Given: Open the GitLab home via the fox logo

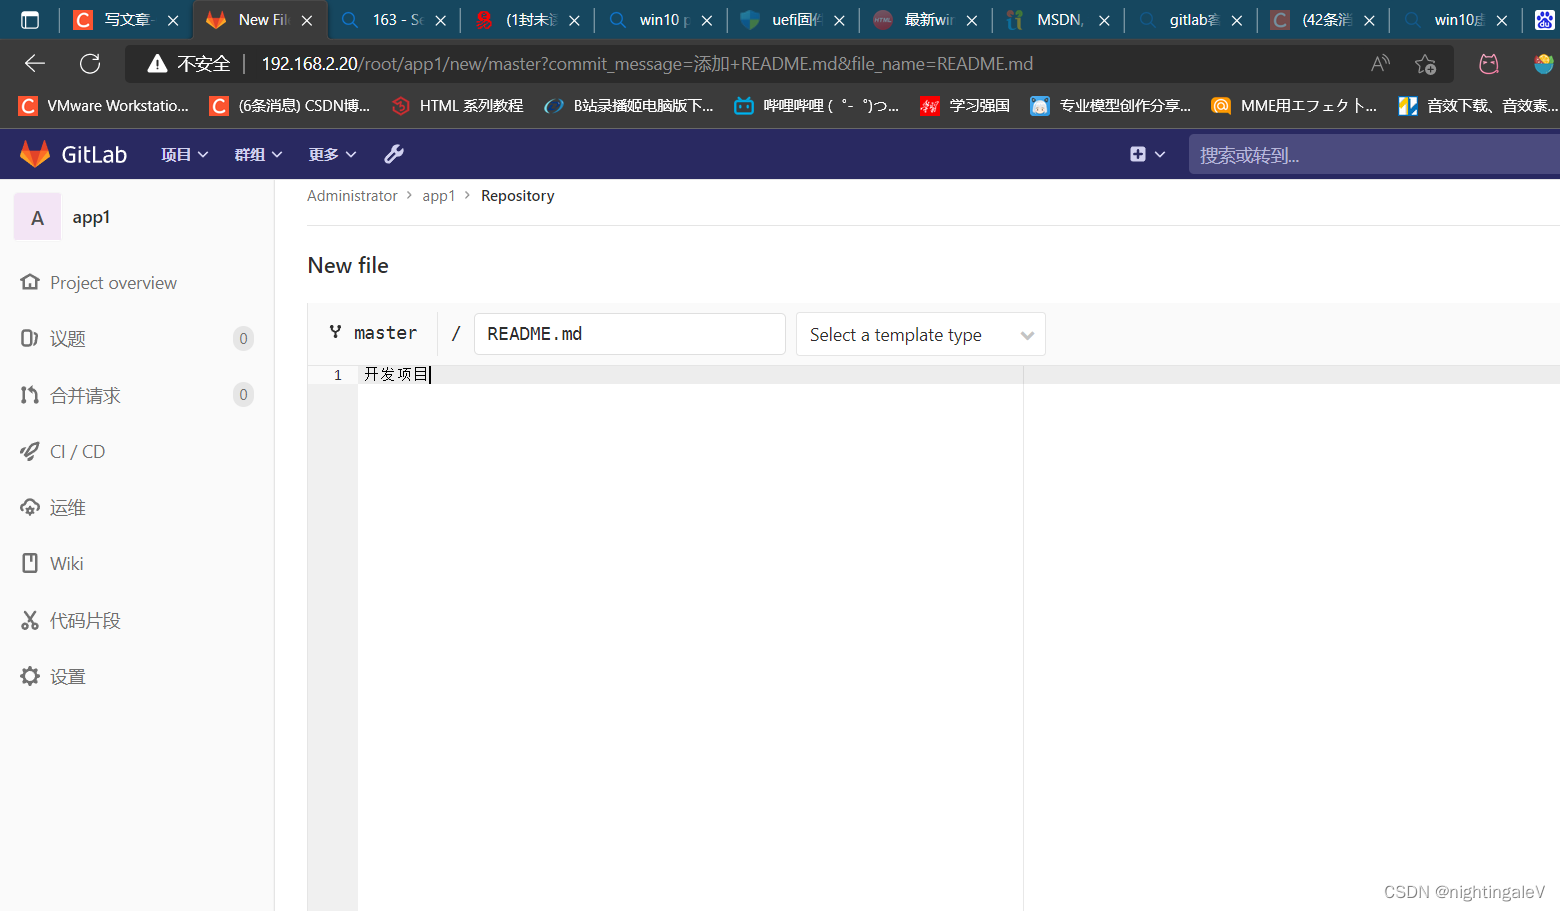Looking at the screenshot, I should (35, 153).
